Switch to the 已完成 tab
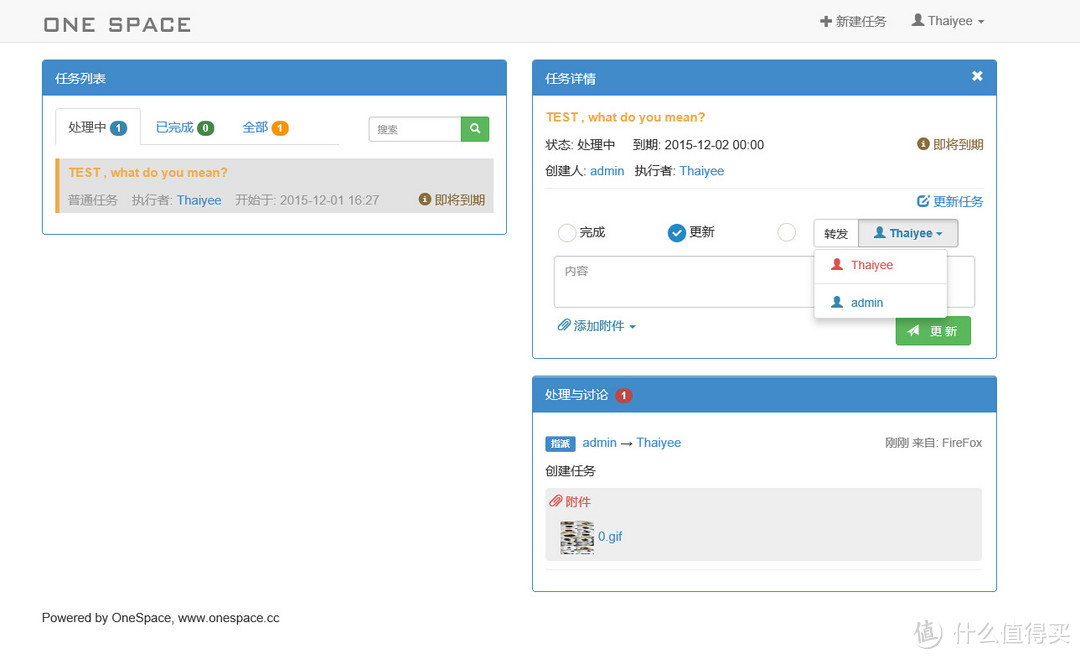The image size is (1080, 659). coord(185,127)
